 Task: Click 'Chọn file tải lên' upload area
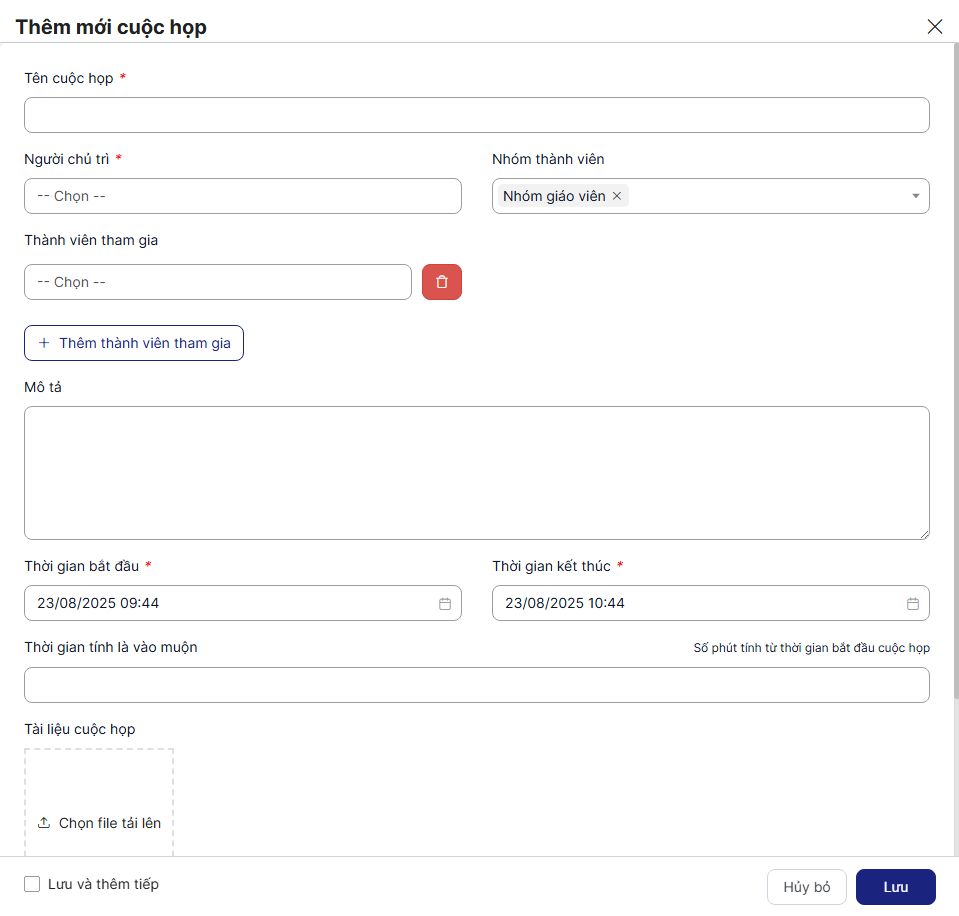click(109, 823)
